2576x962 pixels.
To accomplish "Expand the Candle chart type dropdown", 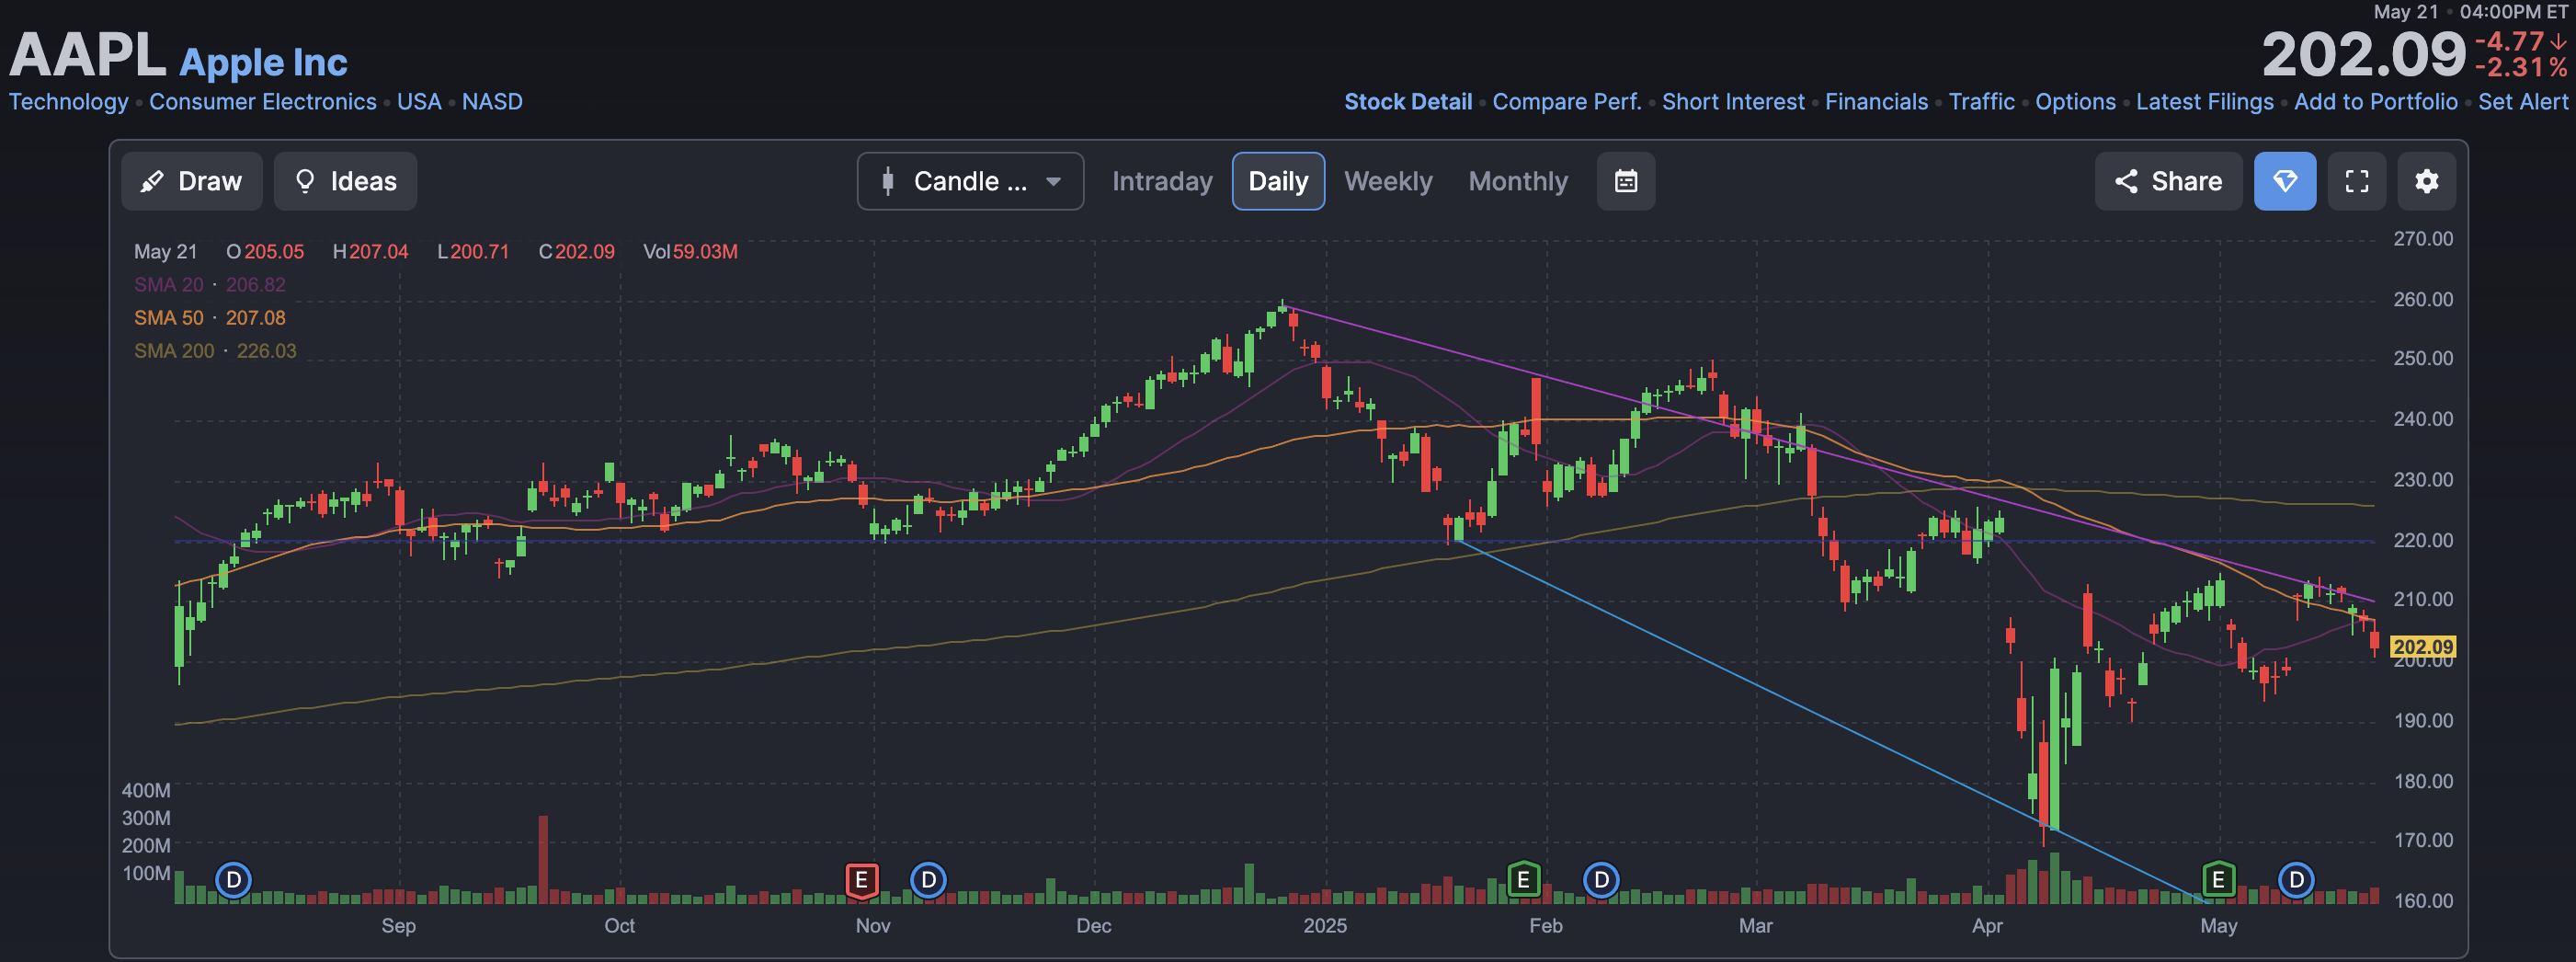I will 970,181.
